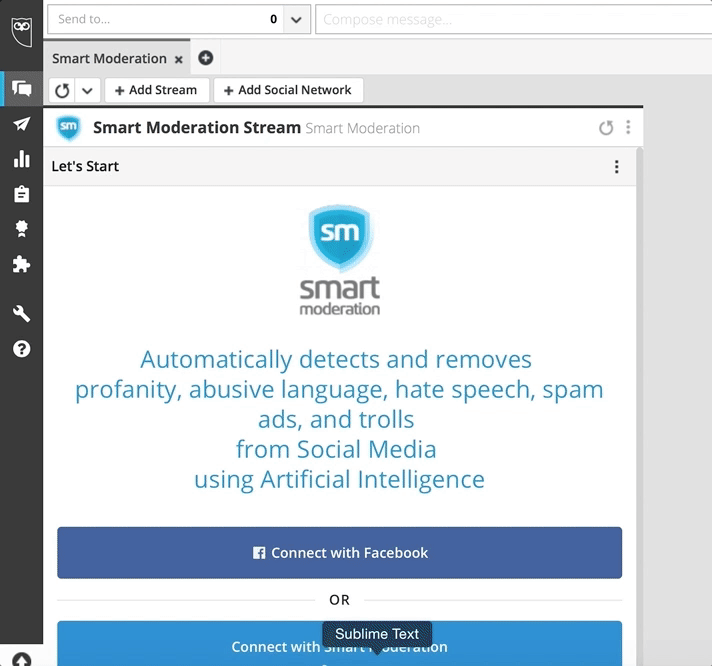Click the Smart Moderation Stream title

[x=197, y=128]
